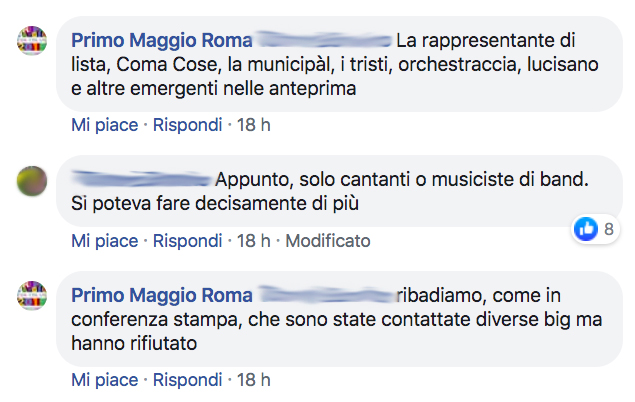Click 'Rispondi' under the 'La rappresentante' comment
This screenshot has height=402, width=635.
pyautogui.click(x=188, y=126)
